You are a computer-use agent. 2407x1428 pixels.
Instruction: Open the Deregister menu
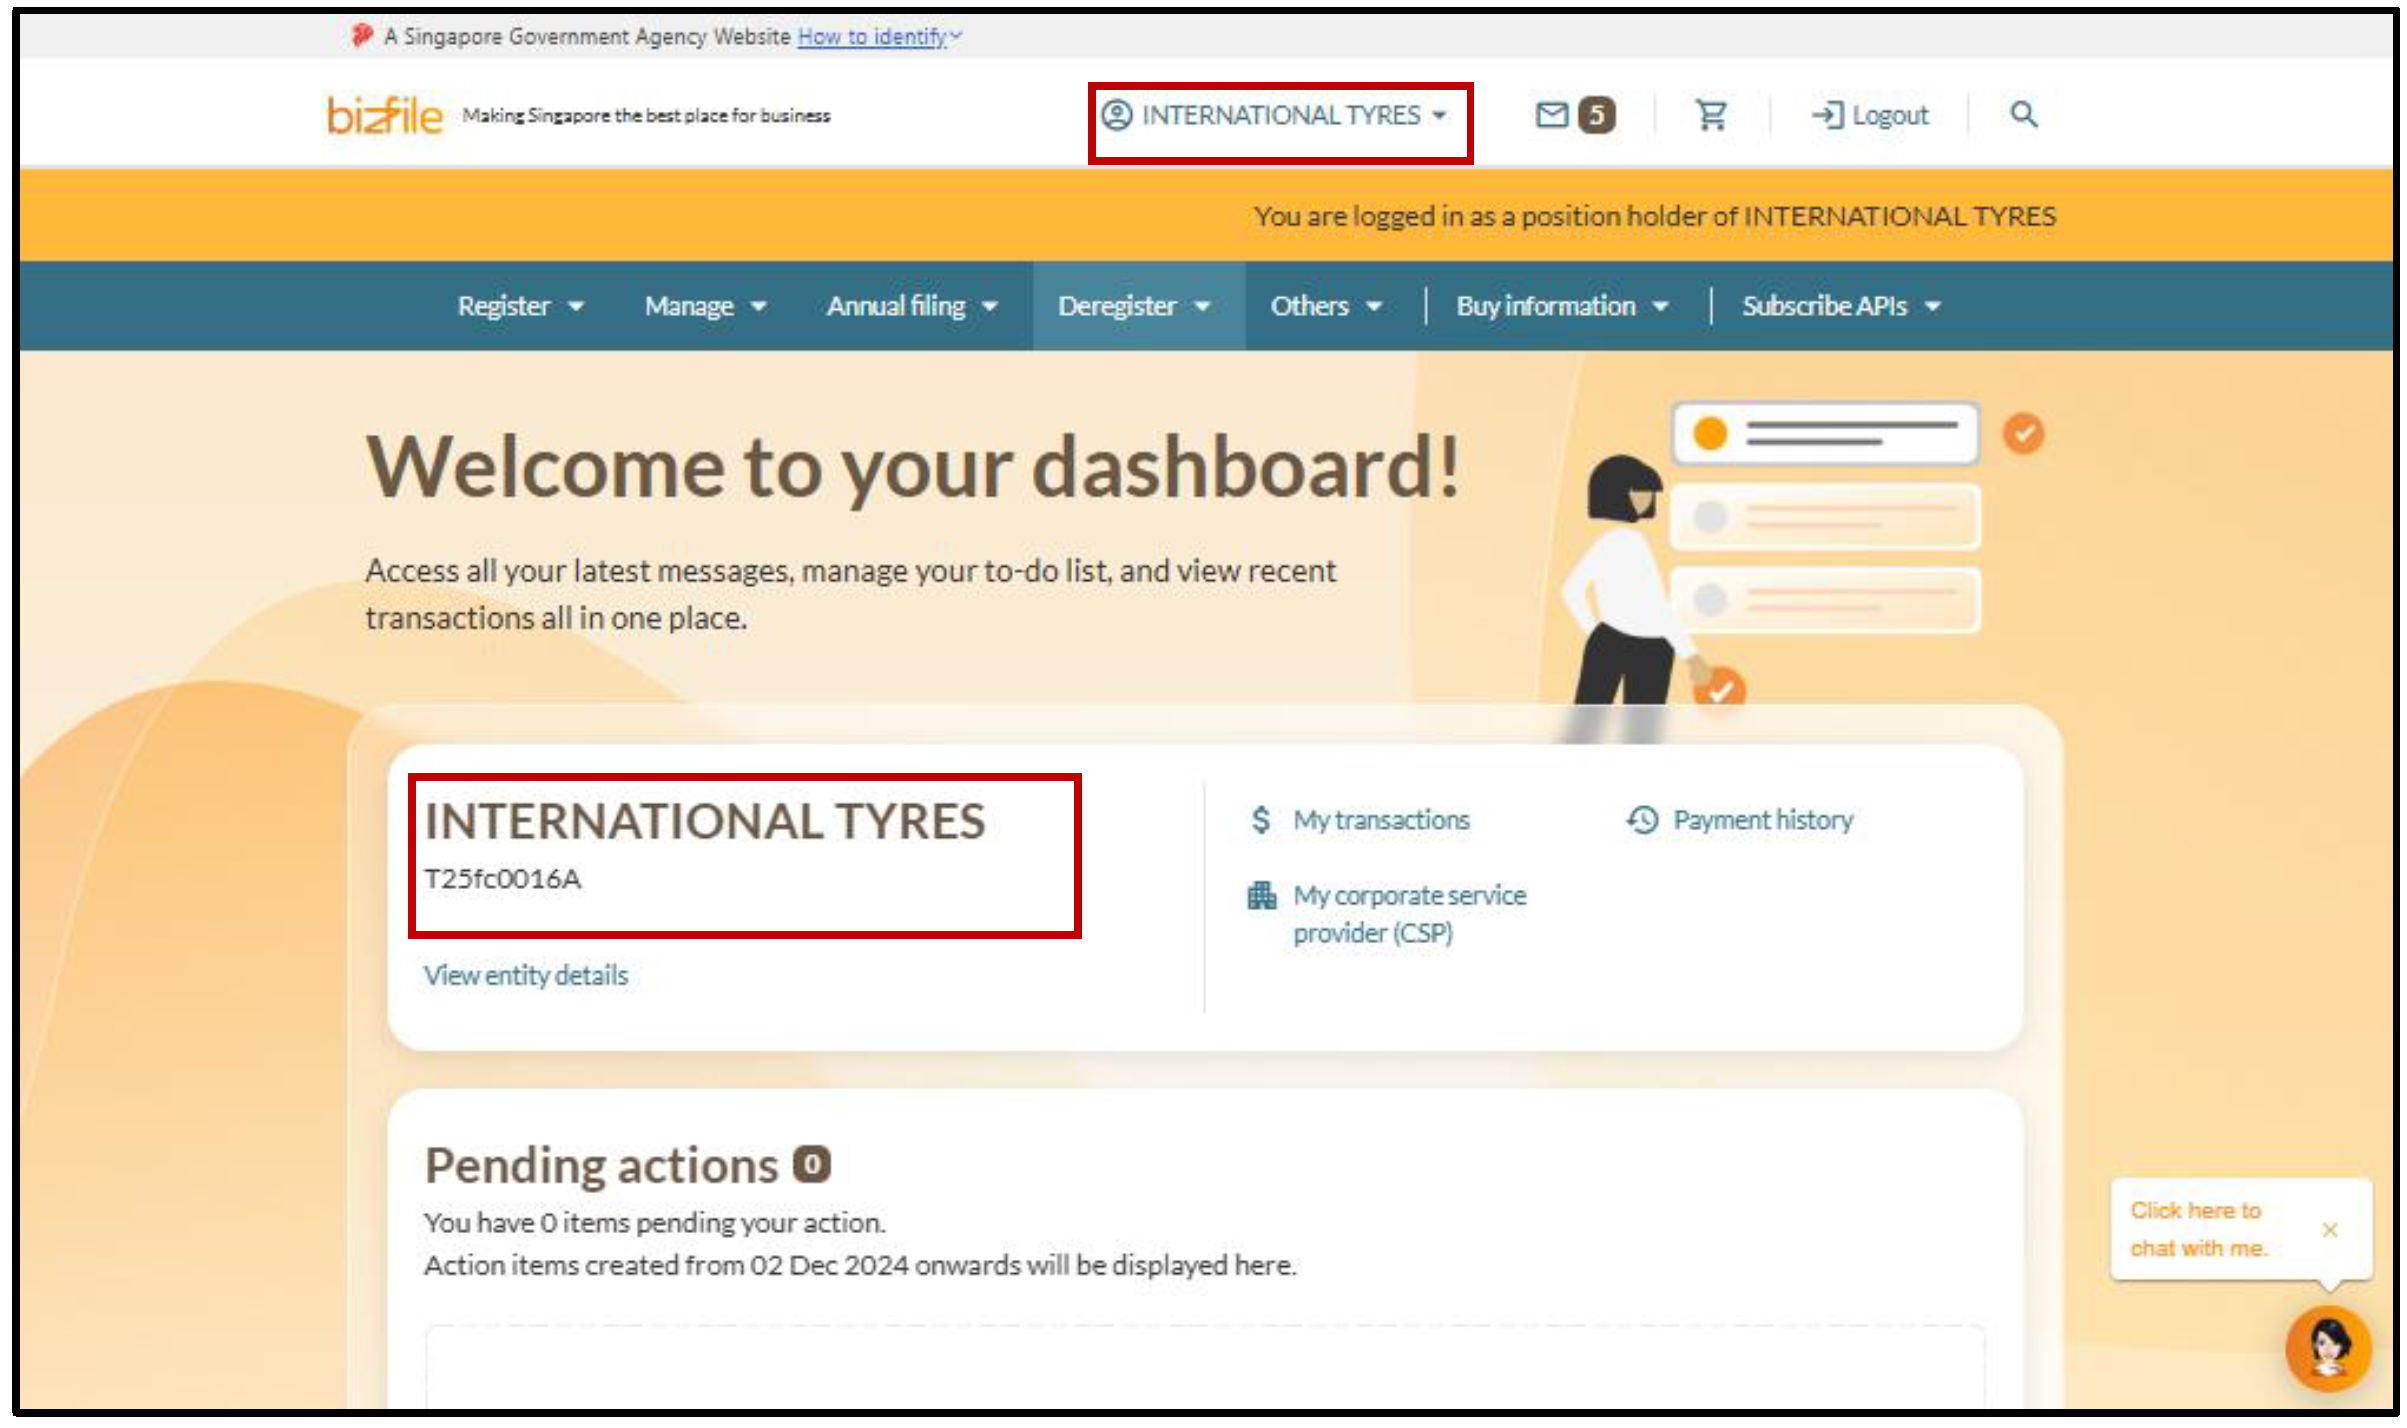[x=1134, y=306]
